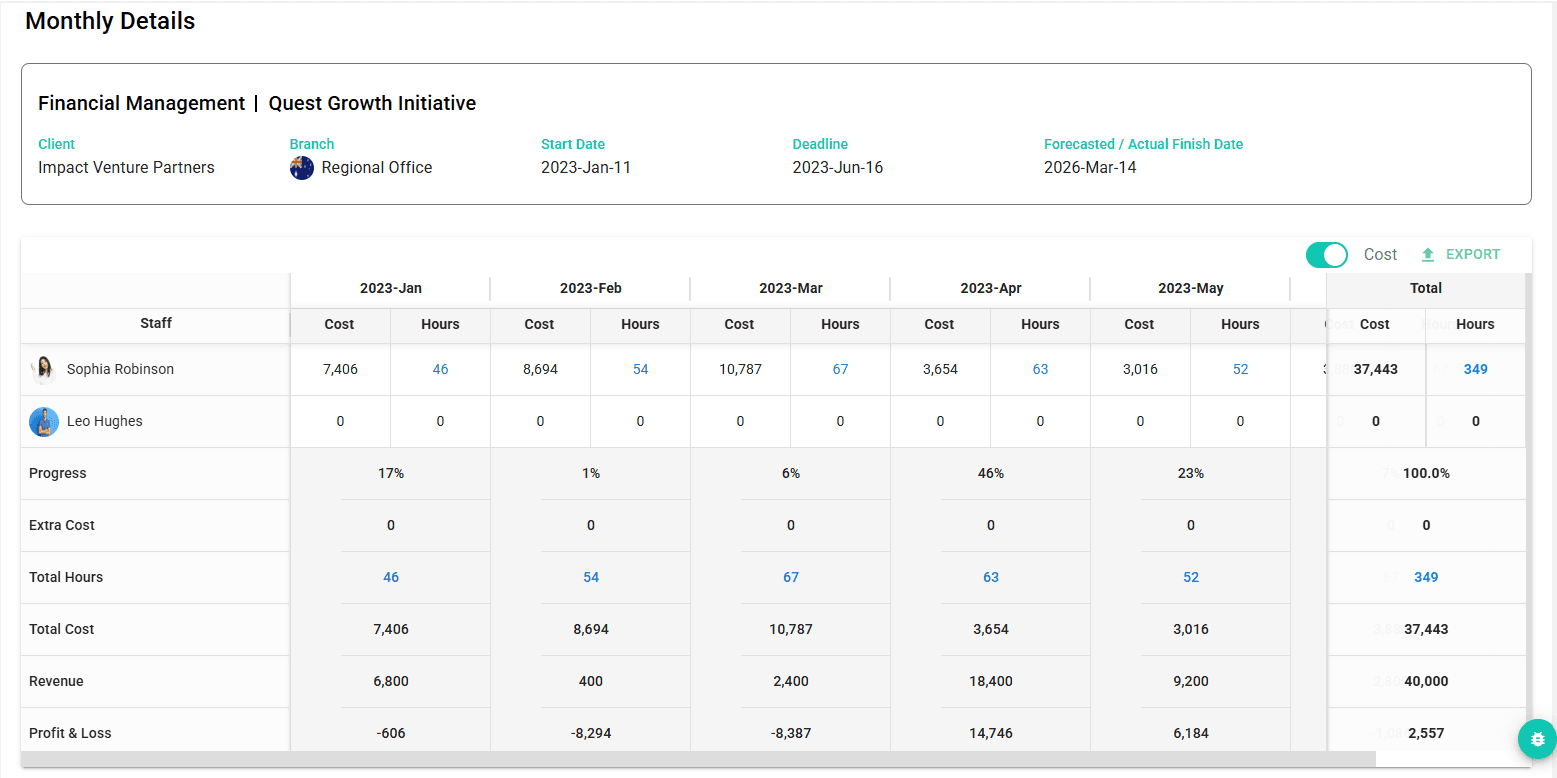
Task: Click the Impact Venture Partners client name
Action: (x=126, y=167)
